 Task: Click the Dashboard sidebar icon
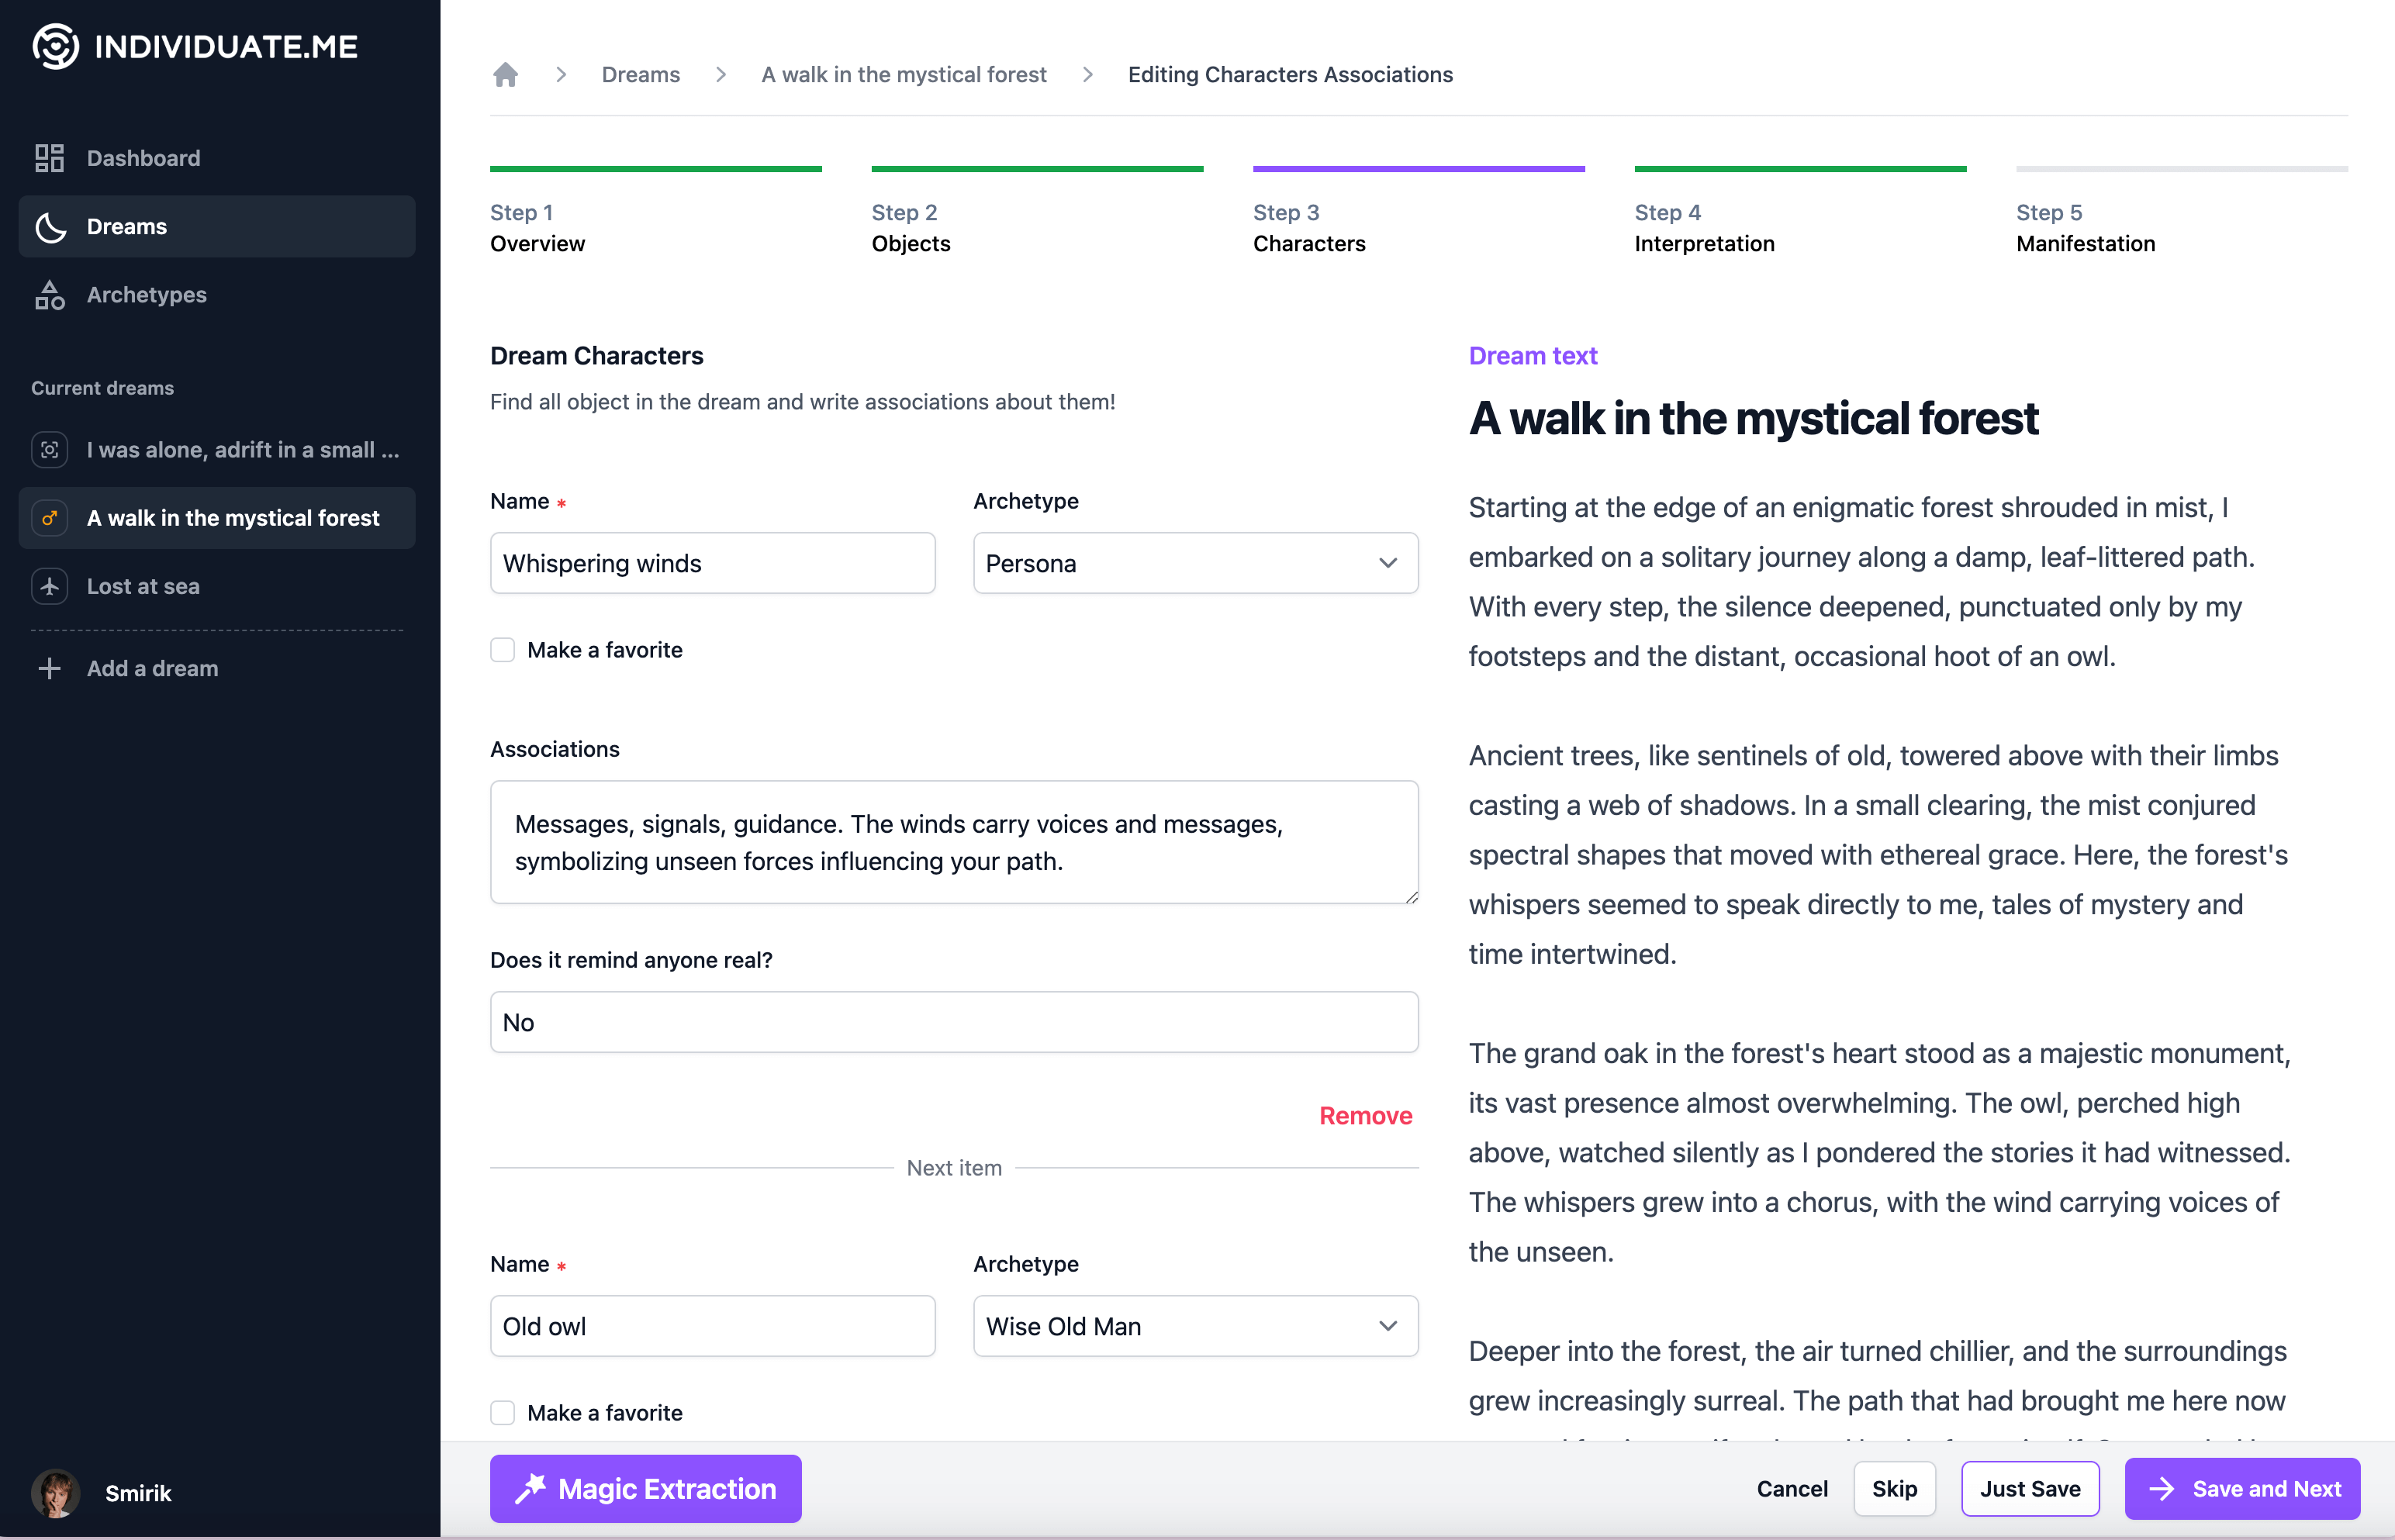click(50, 157)
